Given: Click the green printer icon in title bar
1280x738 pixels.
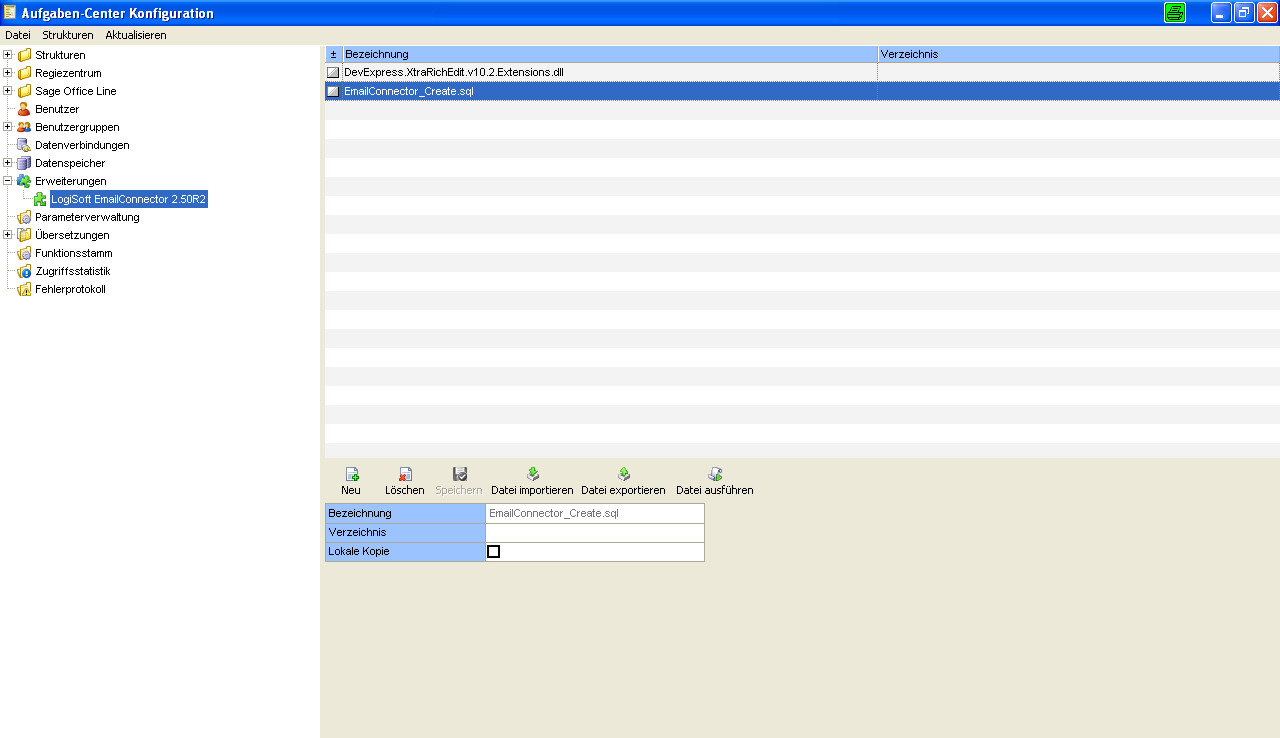Looking at the screenshot, I should [1175, 13].
